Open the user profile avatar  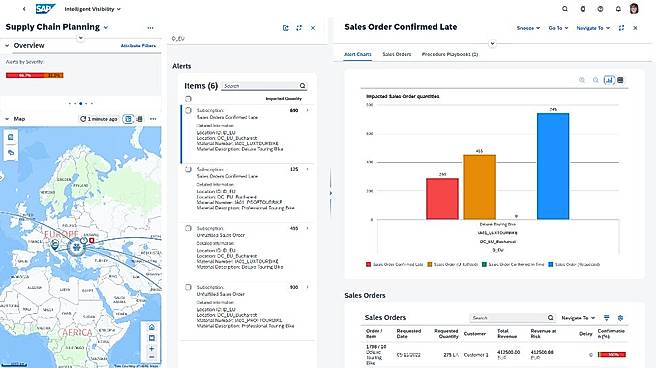coord(634,9)
